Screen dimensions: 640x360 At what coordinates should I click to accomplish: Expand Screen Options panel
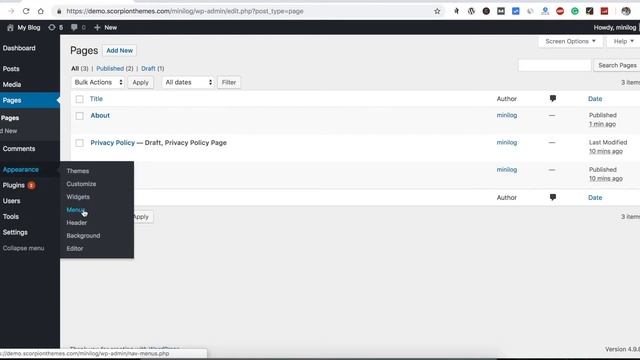570,41
